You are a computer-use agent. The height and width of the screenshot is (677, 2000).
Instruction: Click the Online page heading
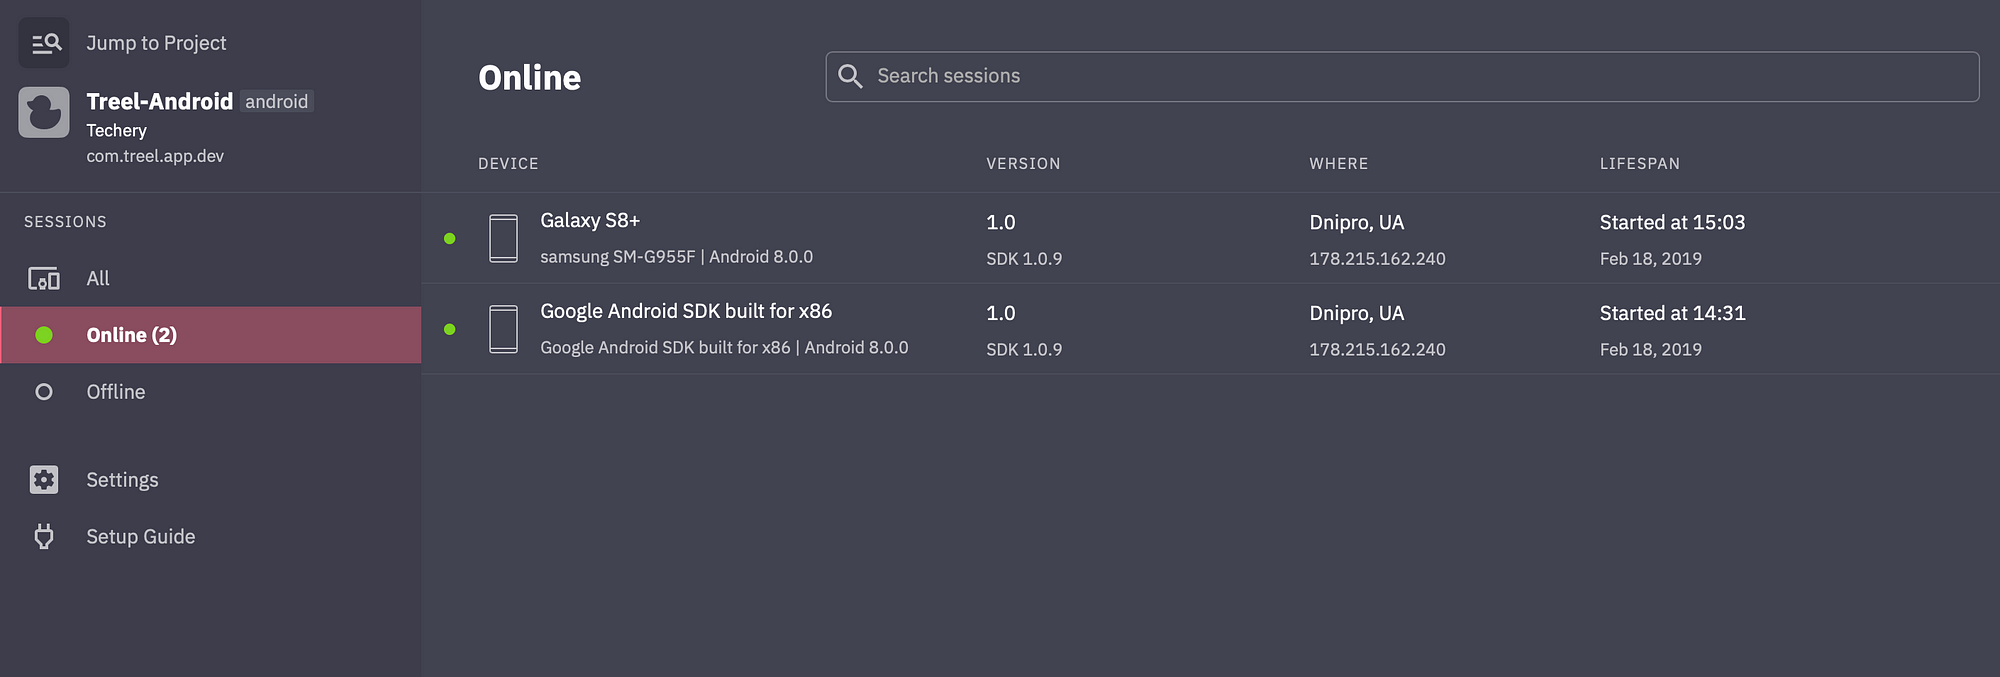click(x=530, y=77)
